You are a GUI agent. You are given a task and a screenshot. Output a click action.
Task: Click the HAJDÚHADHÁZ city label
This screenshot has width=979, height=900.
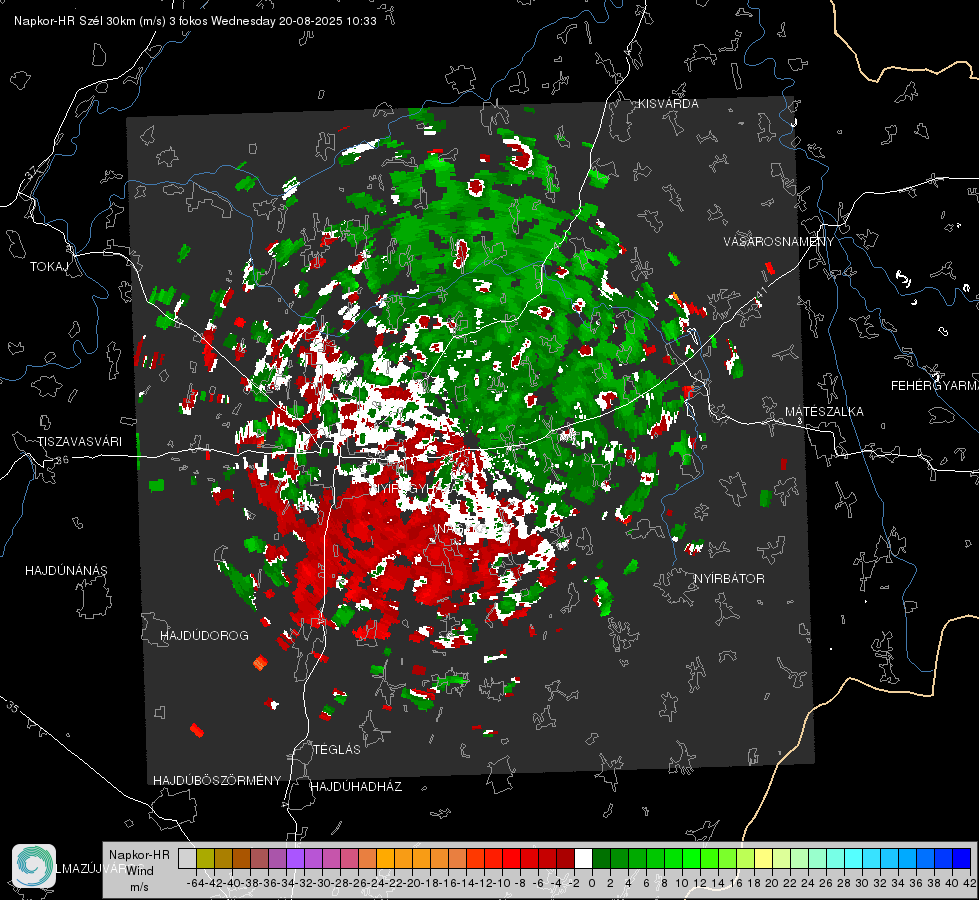tap(356, 787)
